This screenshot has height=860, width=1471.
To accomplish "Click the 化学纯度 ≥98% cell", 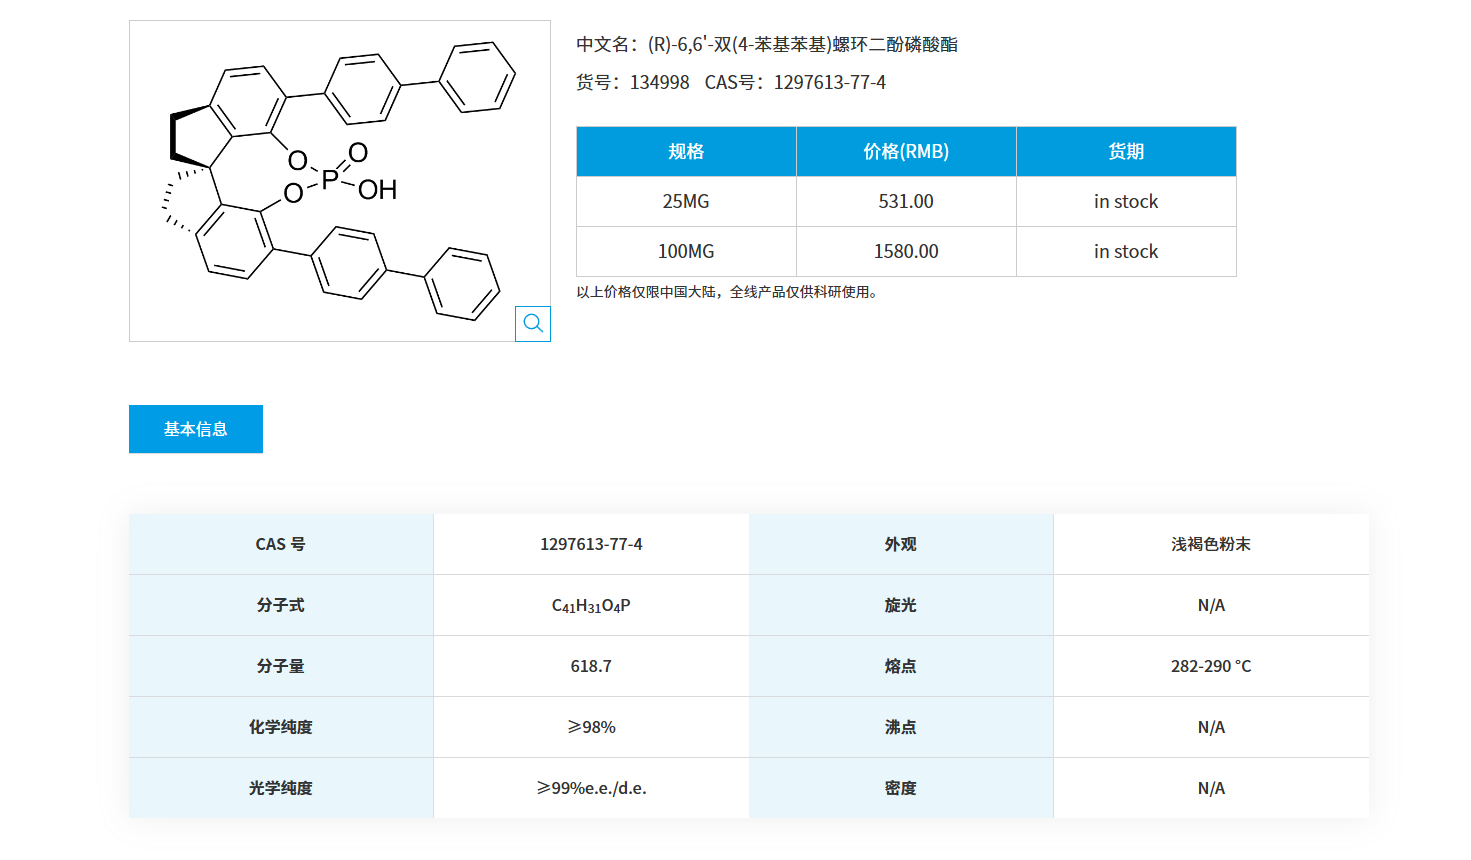I will tap(590, 727).
